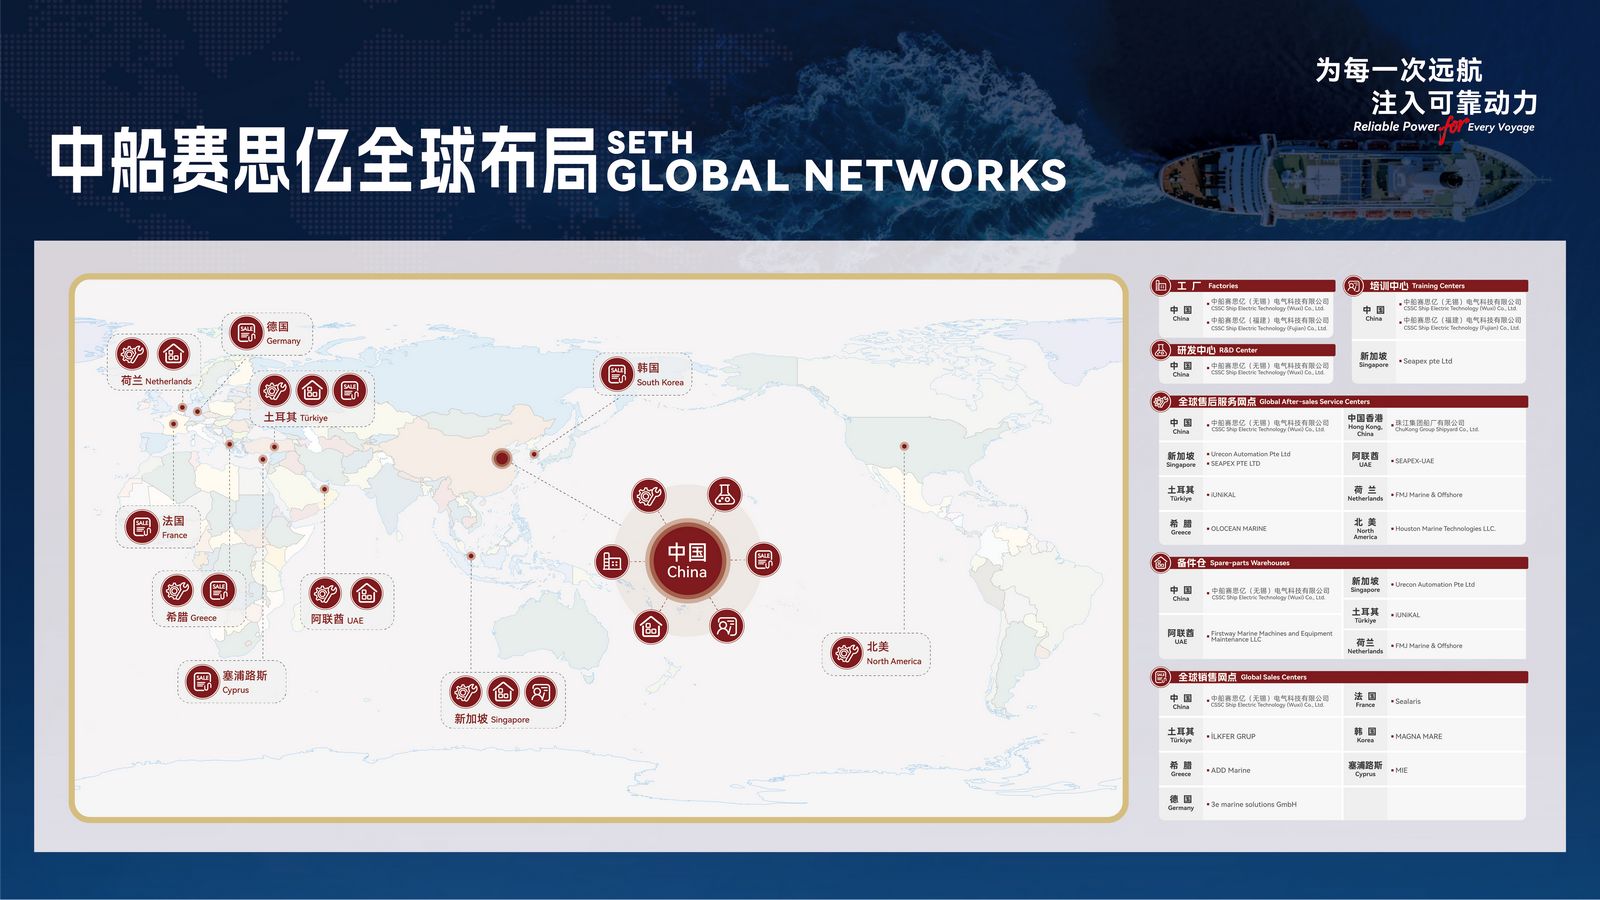Click the warehouse house icon in Netherlands box

pyautogui.click(x=174, y=353)
